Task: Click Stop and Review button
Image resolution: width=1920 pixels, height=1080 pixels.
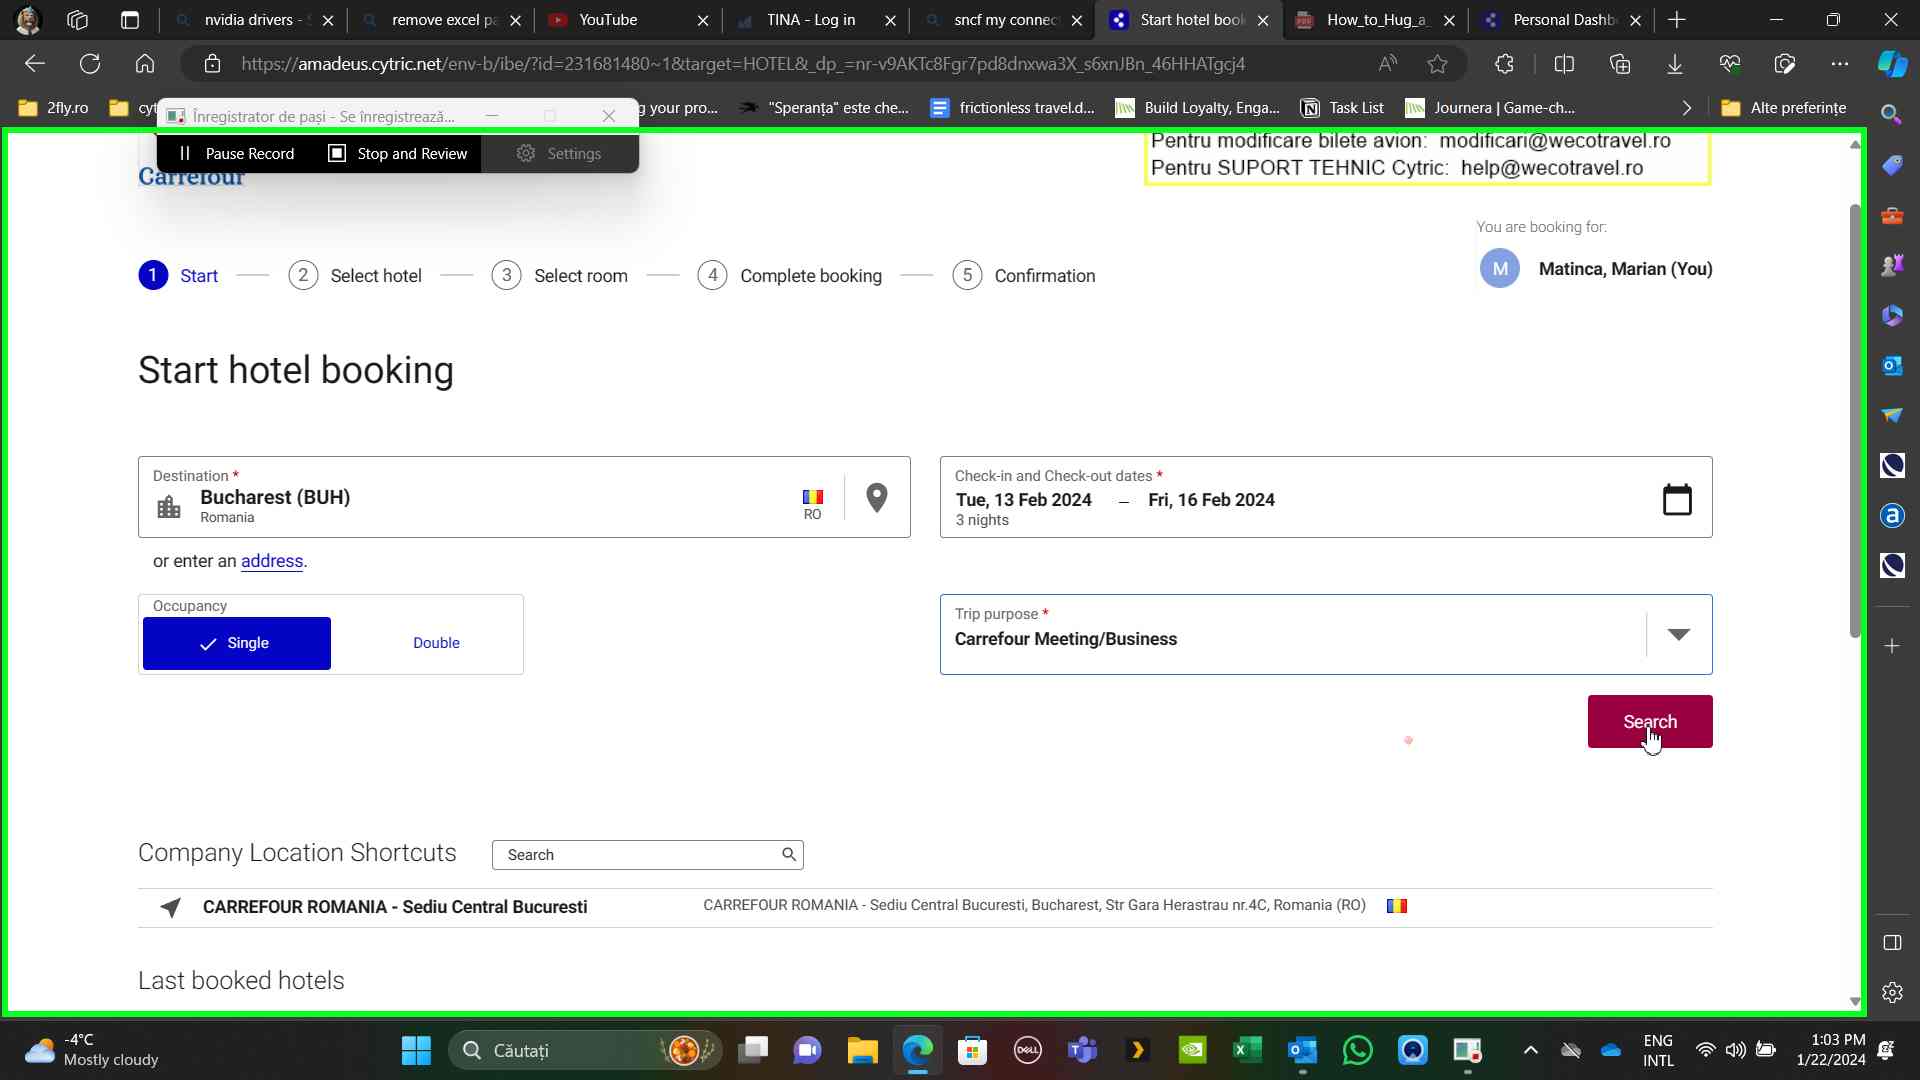Action: coord(398,153)
